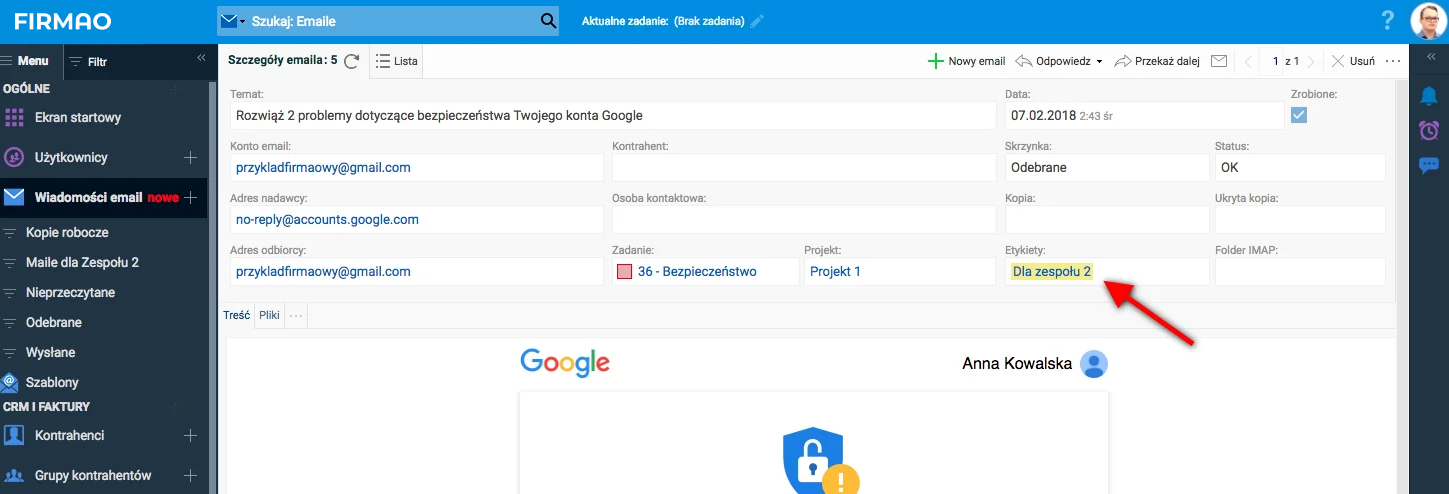Open the Odpowiedz dropdown arrow
The image size is (1449, 494).
tap(1099, 62)
